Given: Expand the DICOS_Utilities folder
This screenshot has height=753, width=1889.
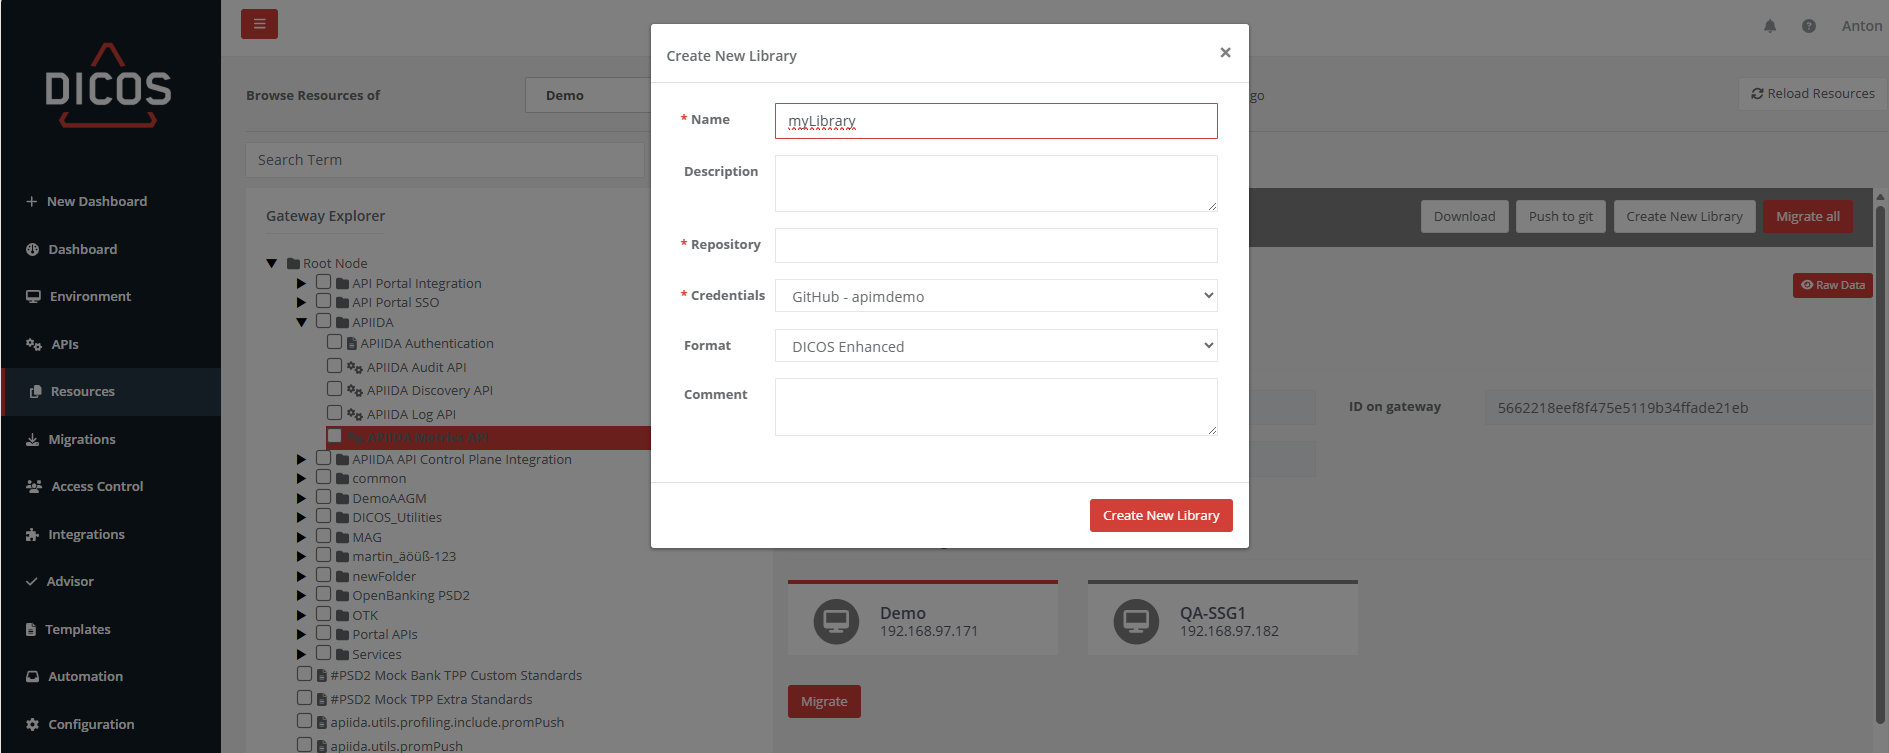Looking at the screenshot, I should point(301,518).
